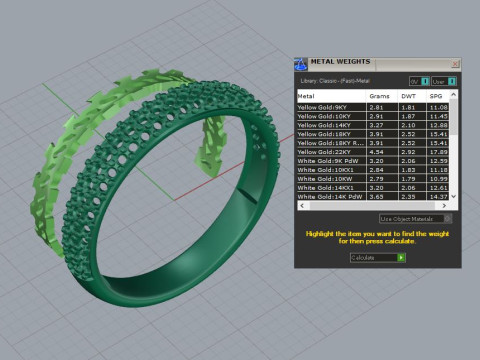Click the 3.65 grams value for 14K PdW
This screenshot has width=480, height=360.
376,197
